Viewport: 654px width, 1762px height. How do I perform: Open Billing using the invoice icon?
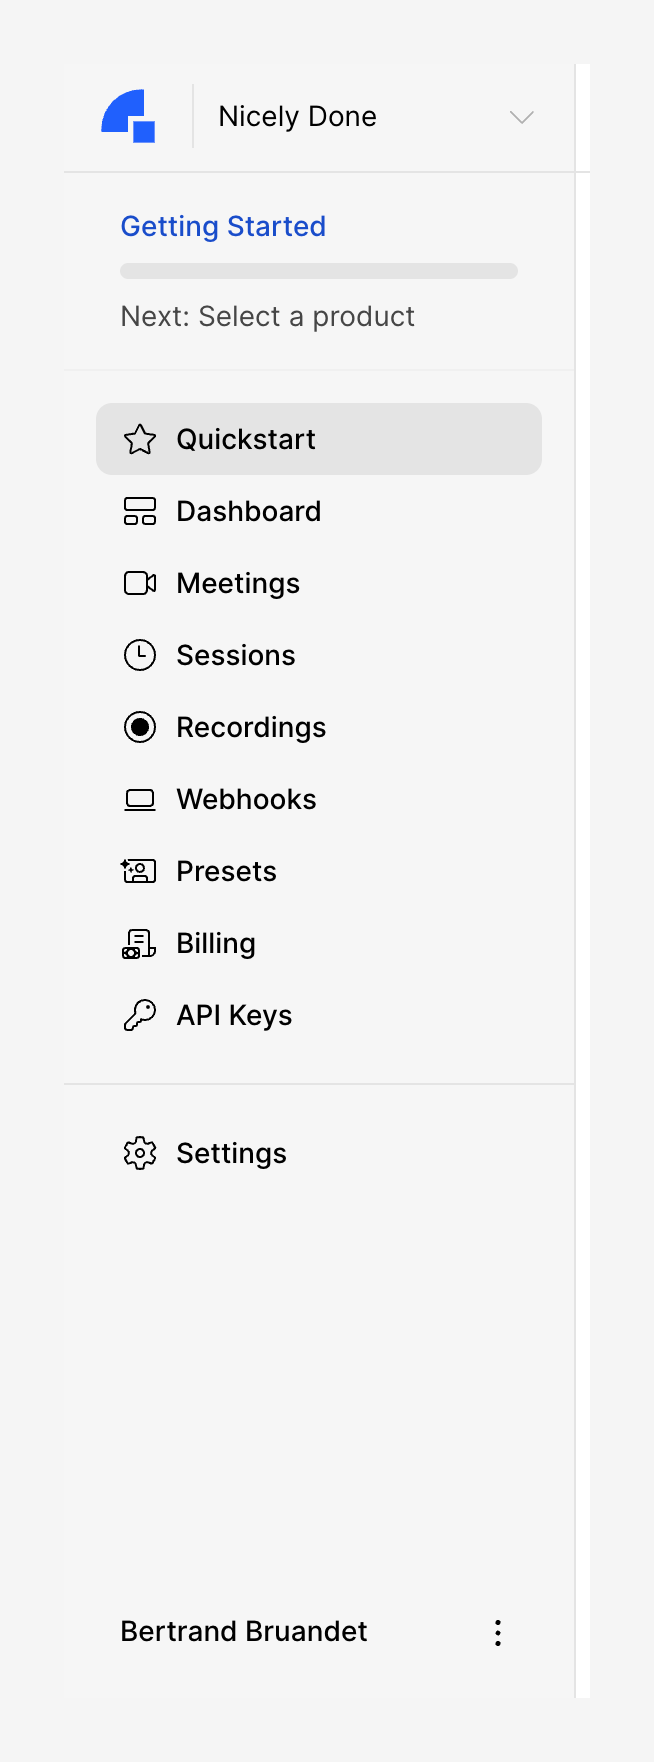tap(140, 943)
